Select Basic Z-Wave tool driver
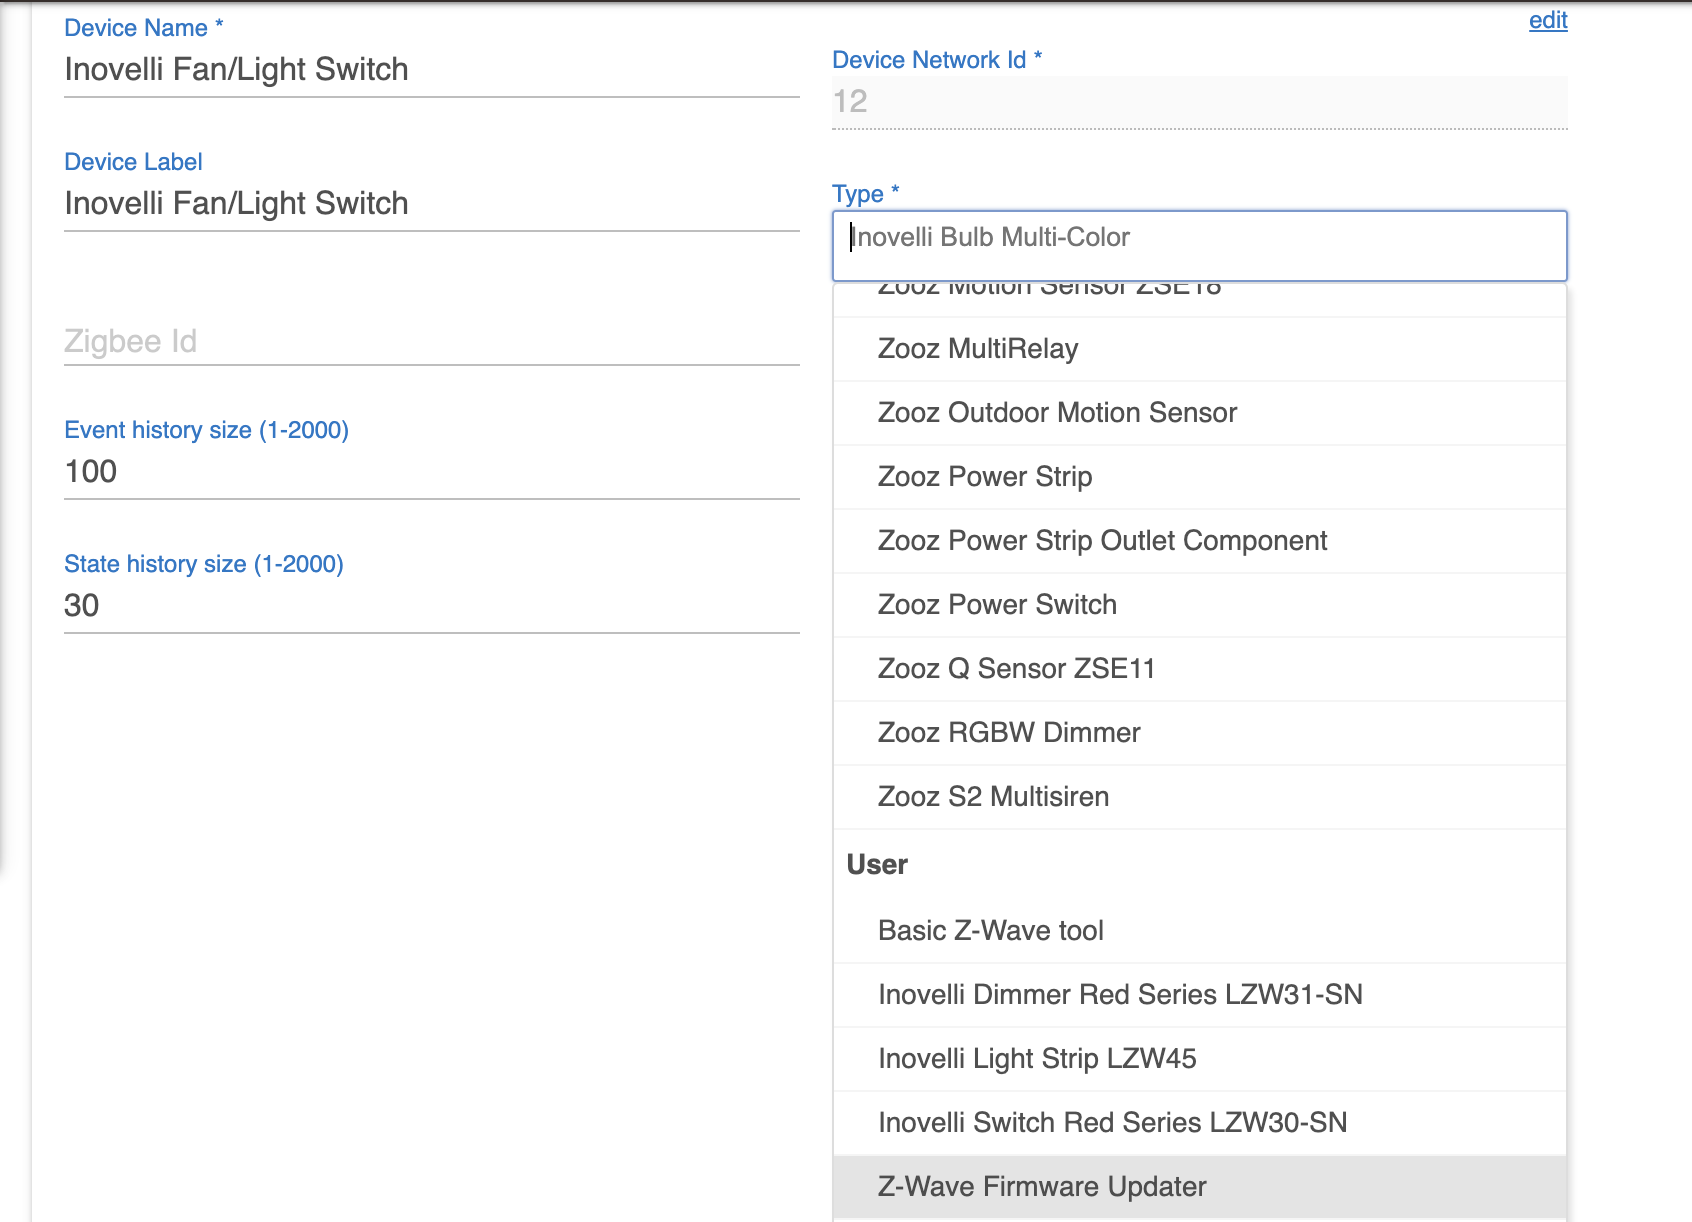The height and width of the screenshot is (1222, 1692). [x=990, y=931]
